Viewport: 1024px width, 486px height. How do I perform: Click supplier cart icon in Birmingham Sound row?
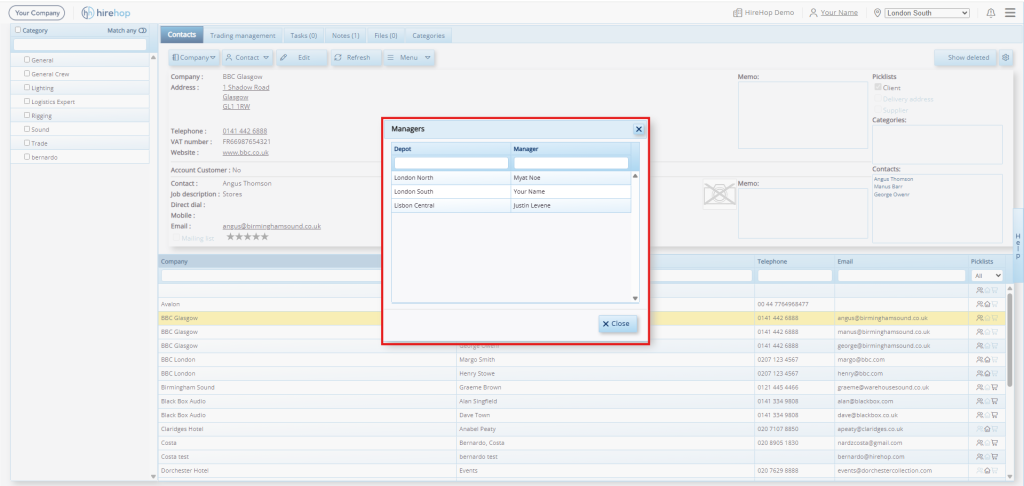[995, 387]
